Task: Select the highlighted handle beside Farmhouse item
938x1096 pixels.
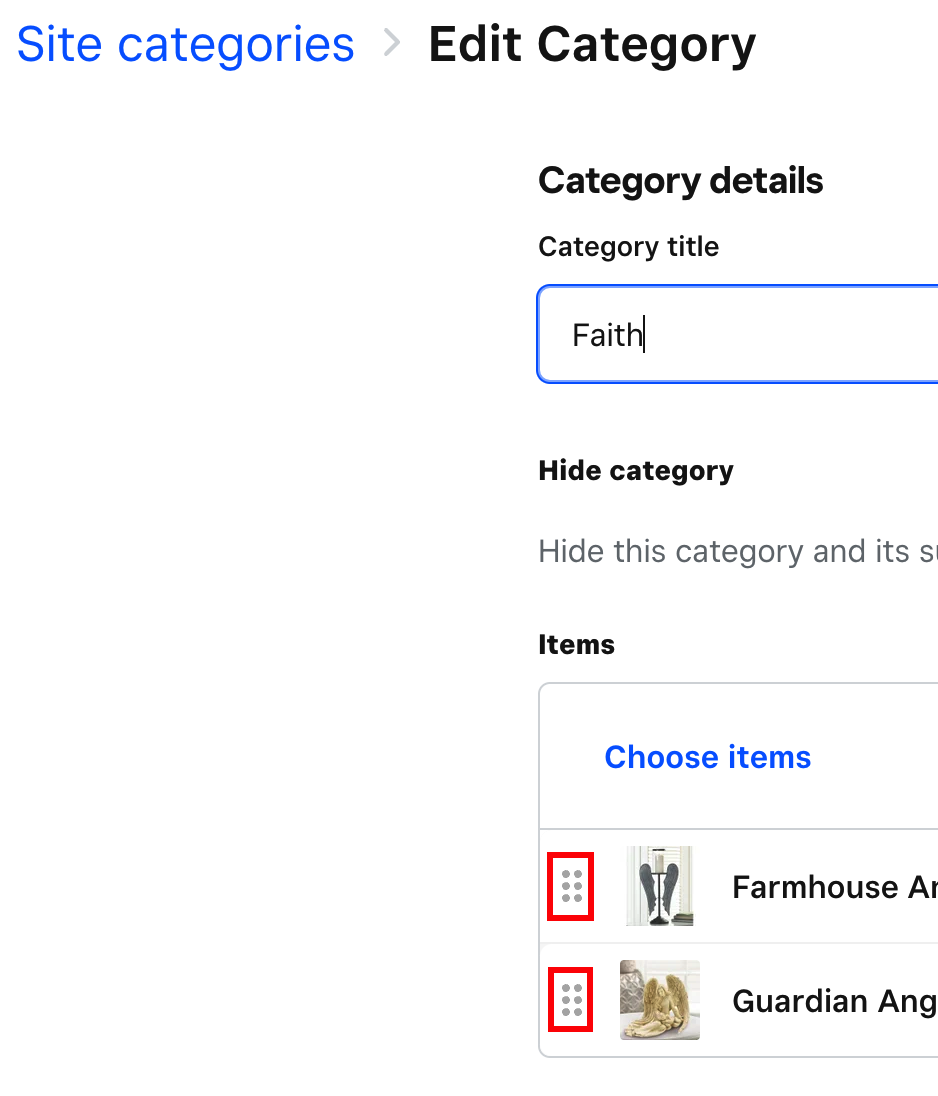Action: 571,886
